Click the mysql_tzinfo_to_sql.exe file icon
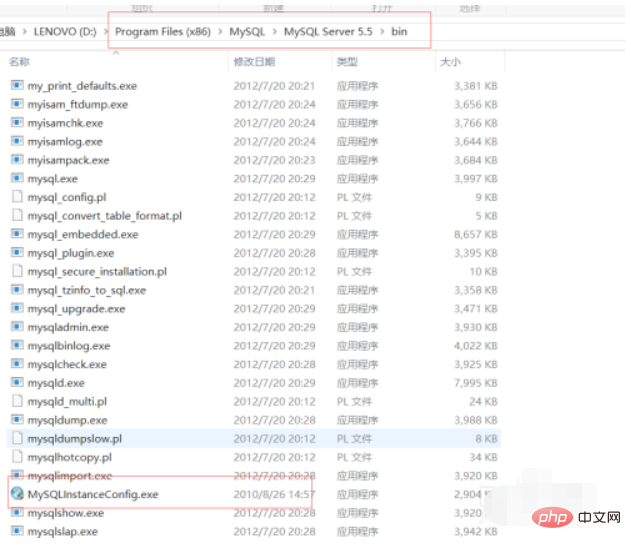 click(17, 290)
